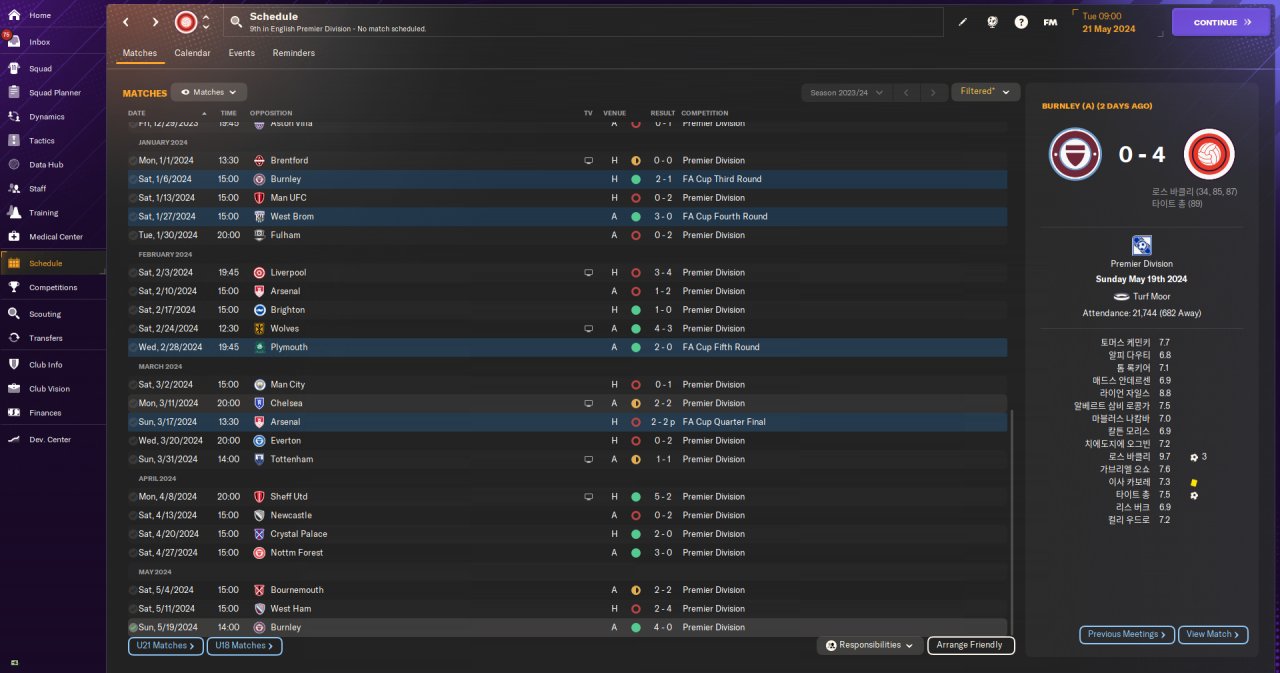Select the West Ham 2 - 4 row
This screenshot has width=1280, height=673.
click(567, 608)
